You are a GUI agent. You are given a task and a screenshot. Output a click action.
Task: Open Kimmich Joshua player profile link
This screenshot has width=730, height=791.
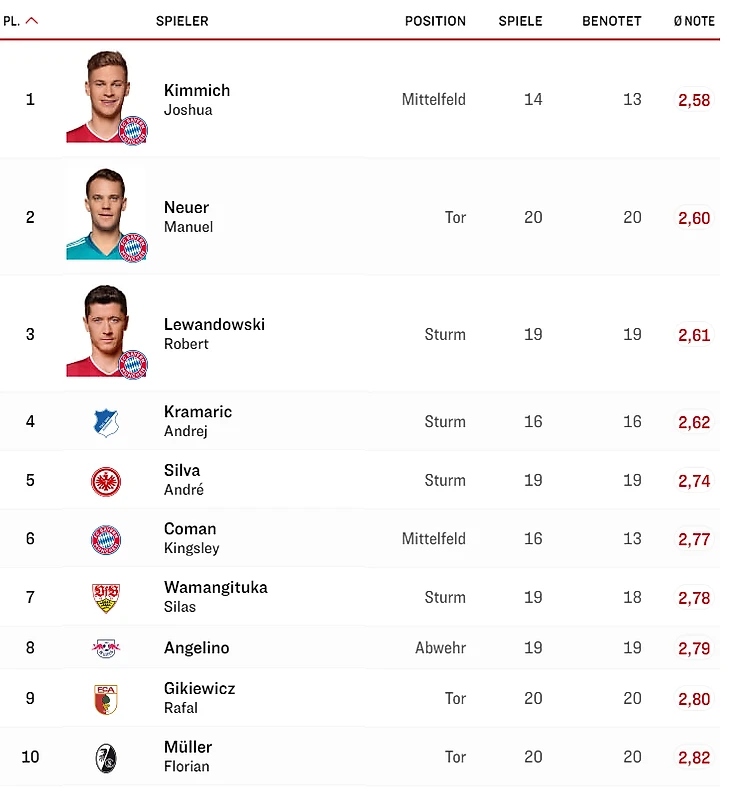point(197,99)
